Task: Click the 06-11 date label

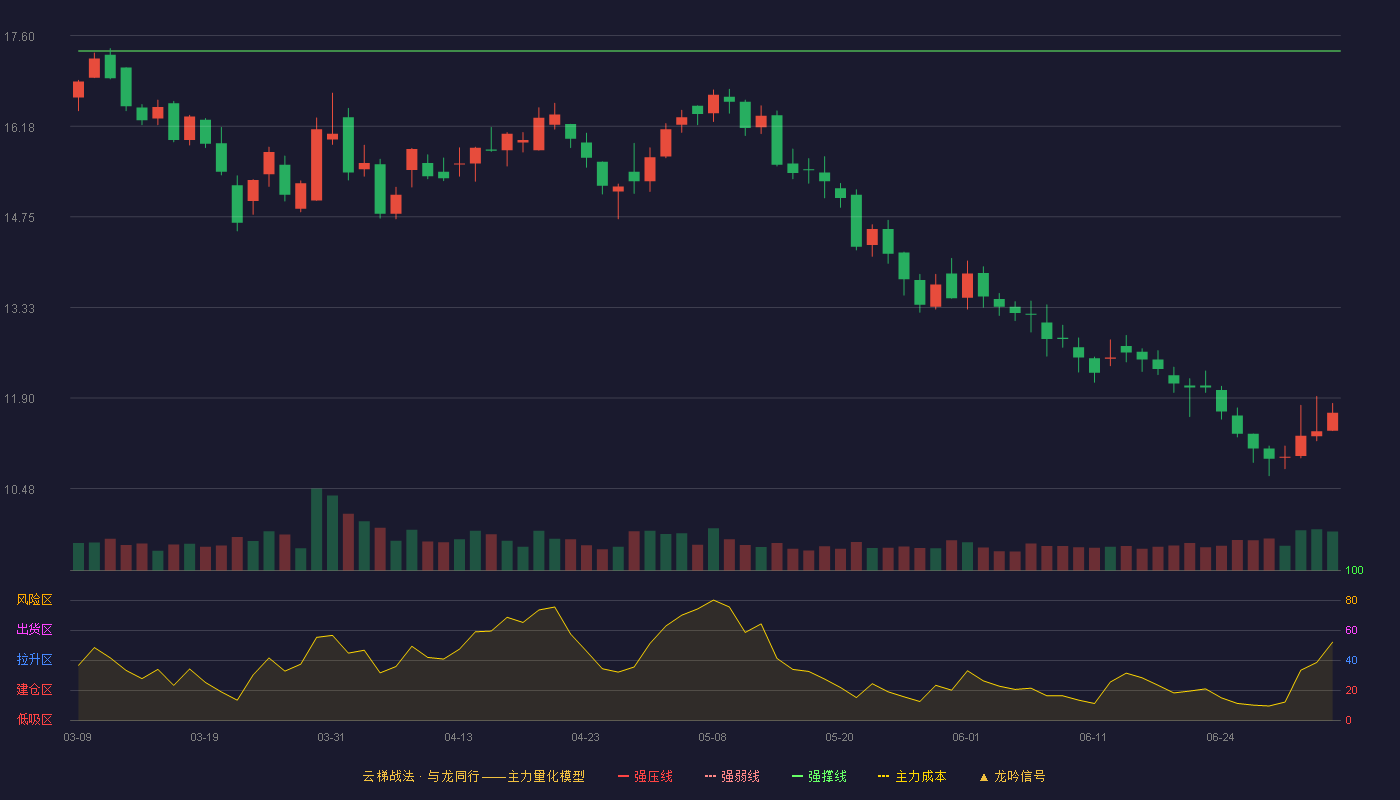Action: point(1093,737)
